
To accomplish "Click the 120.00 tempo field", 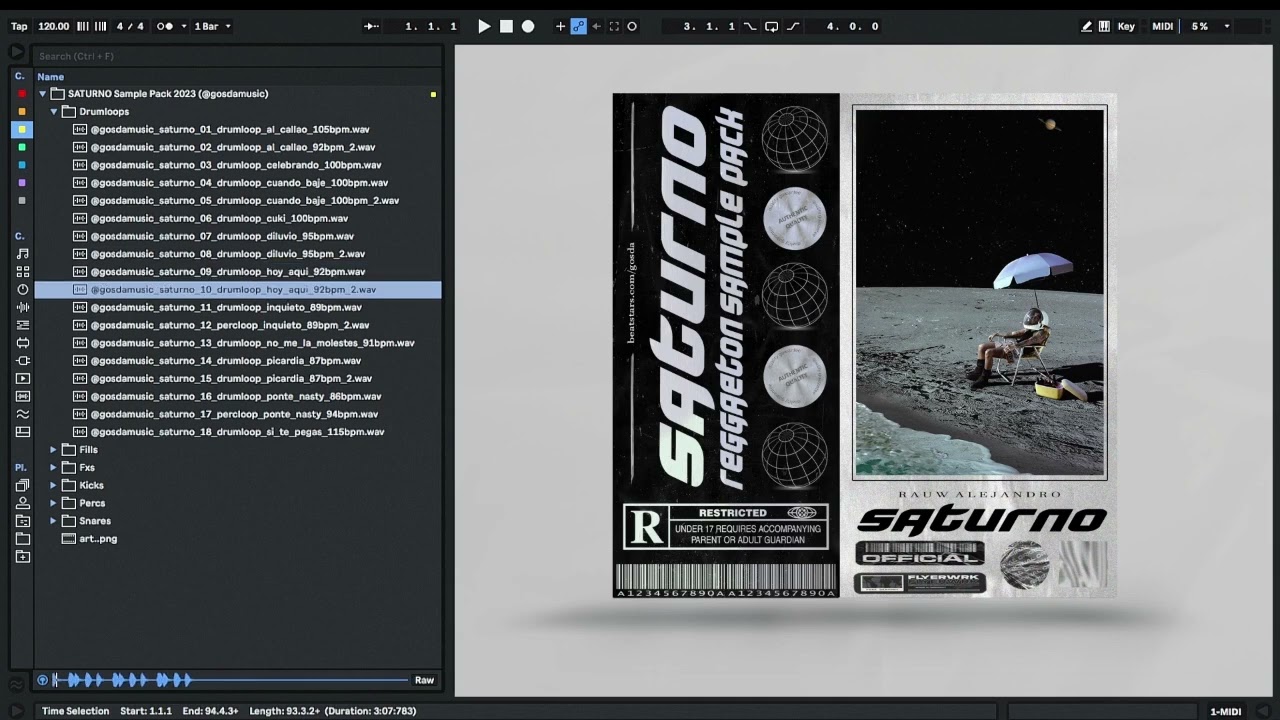I will tap(54, 27).
